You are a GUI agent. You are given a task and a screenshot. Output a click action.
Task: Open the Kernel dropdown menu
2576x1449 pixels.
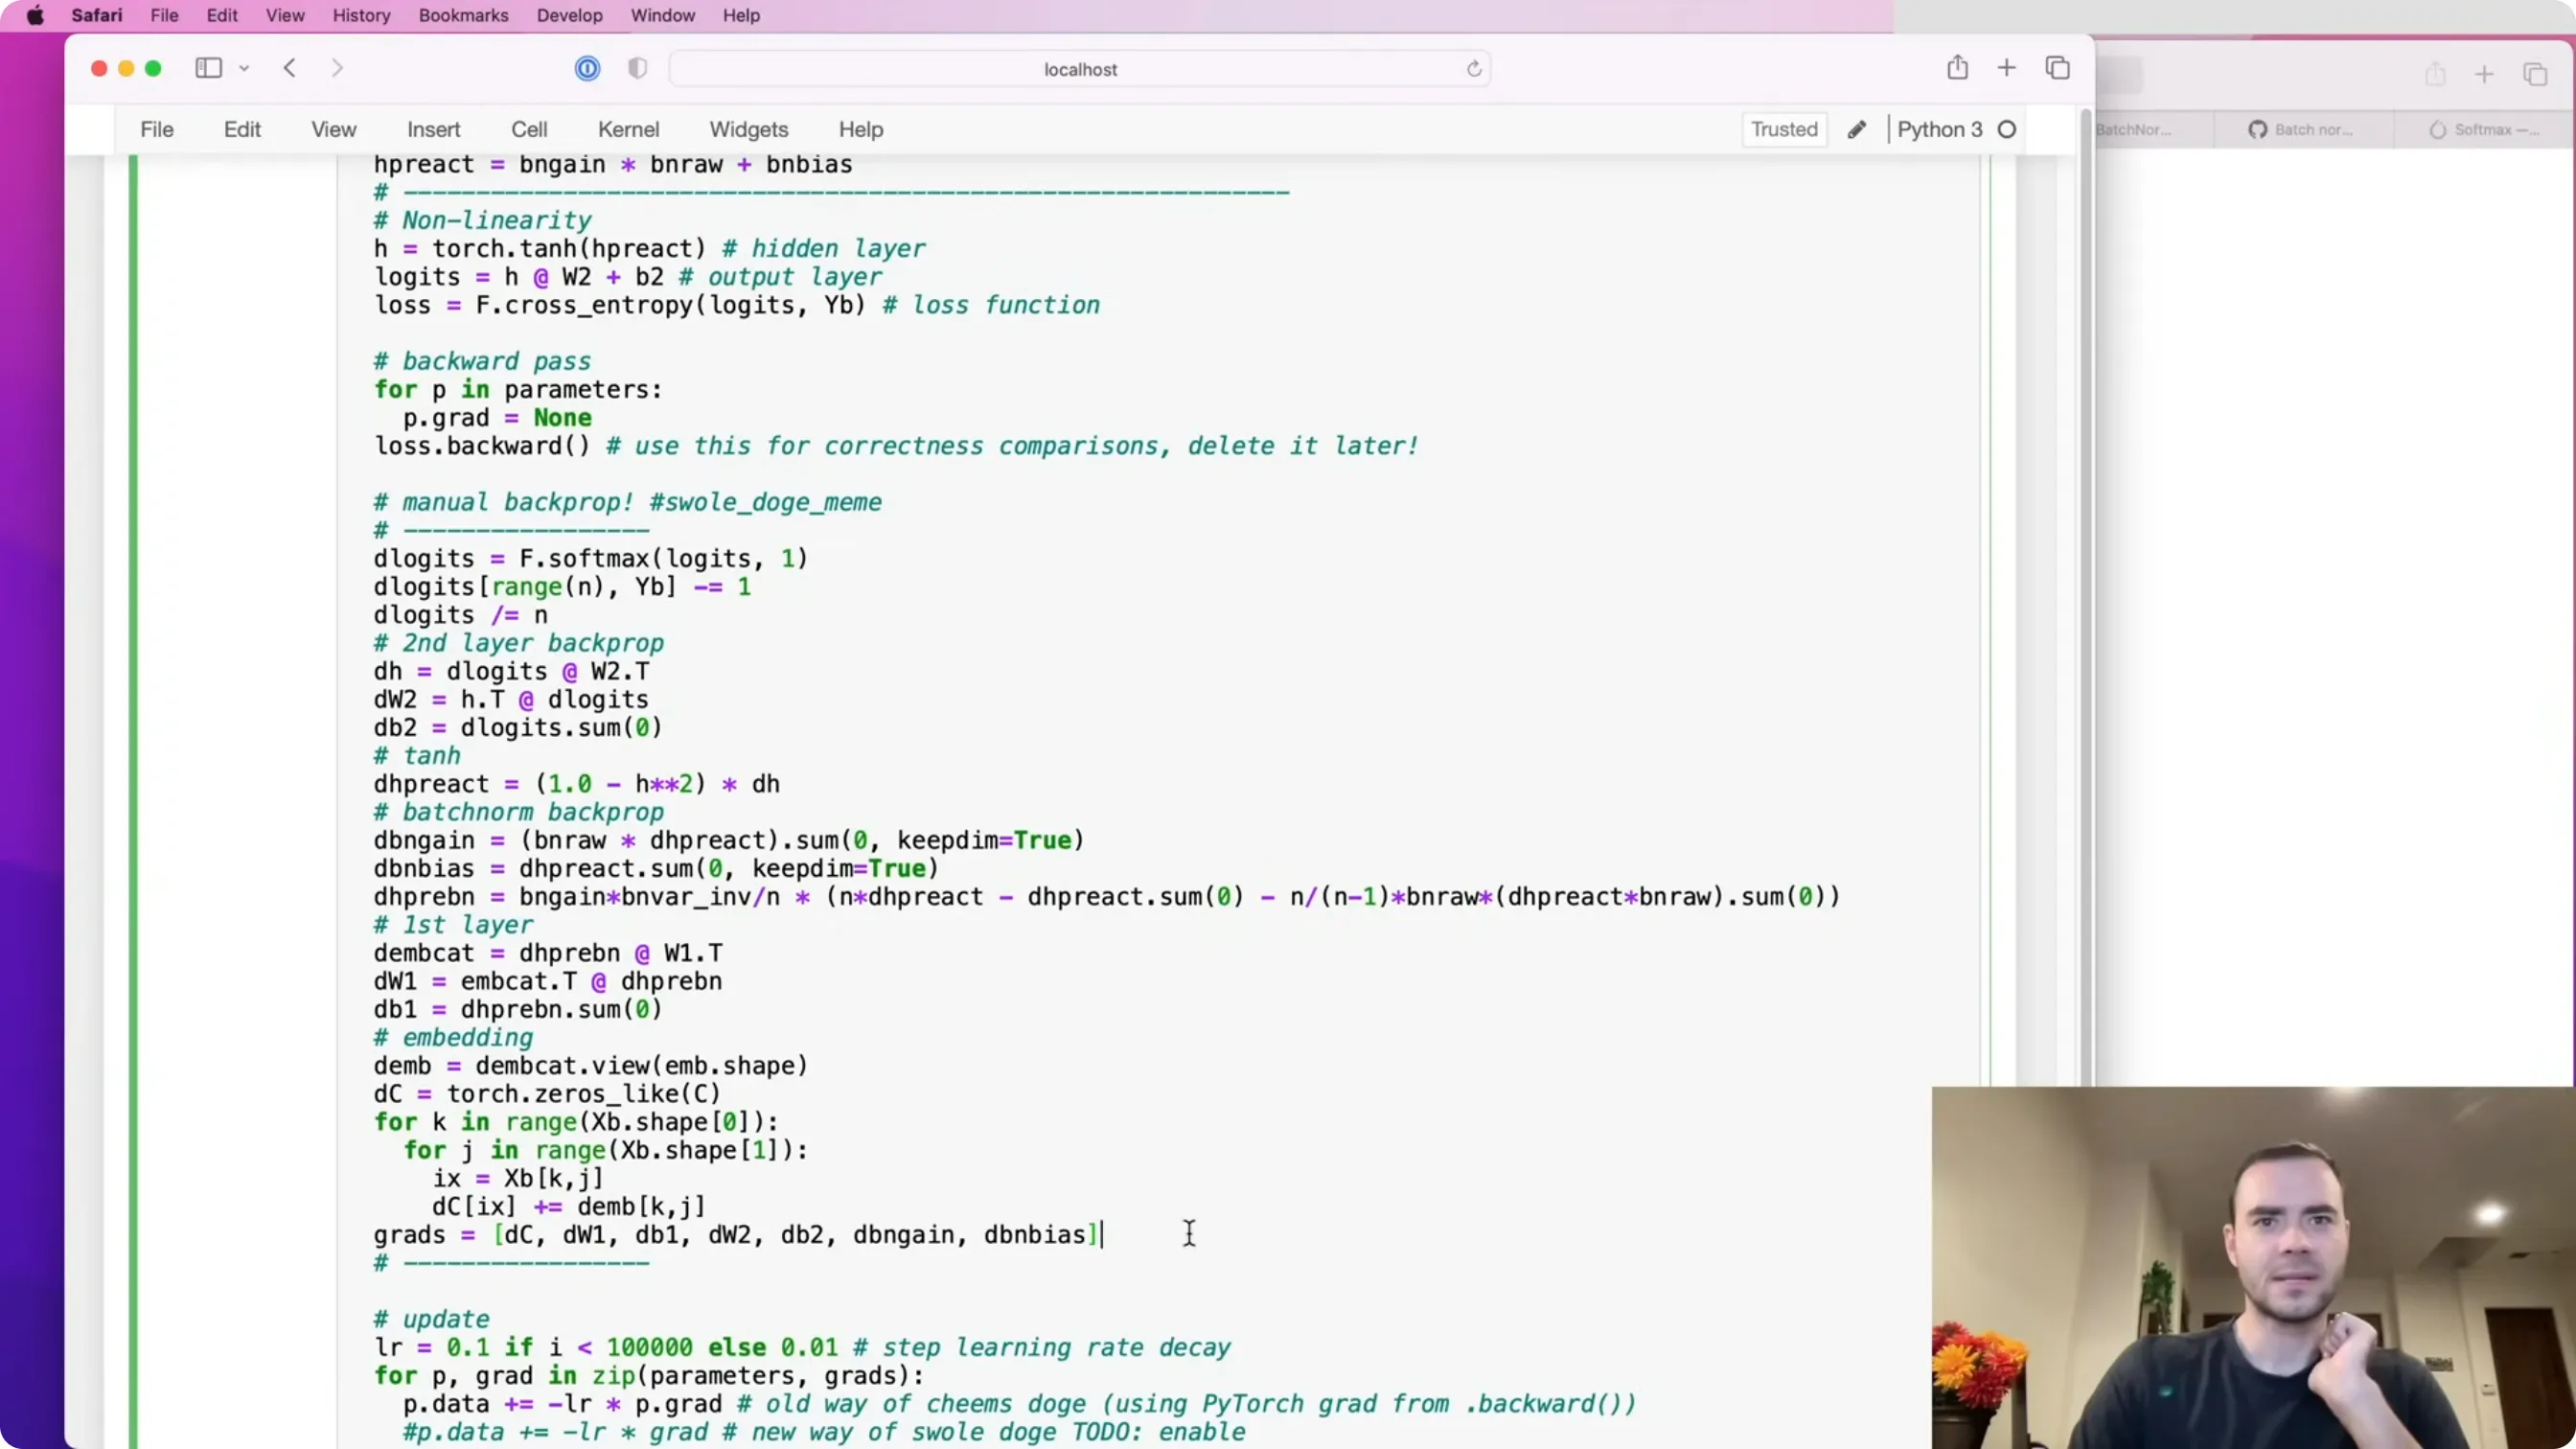(x=628, y=129)
